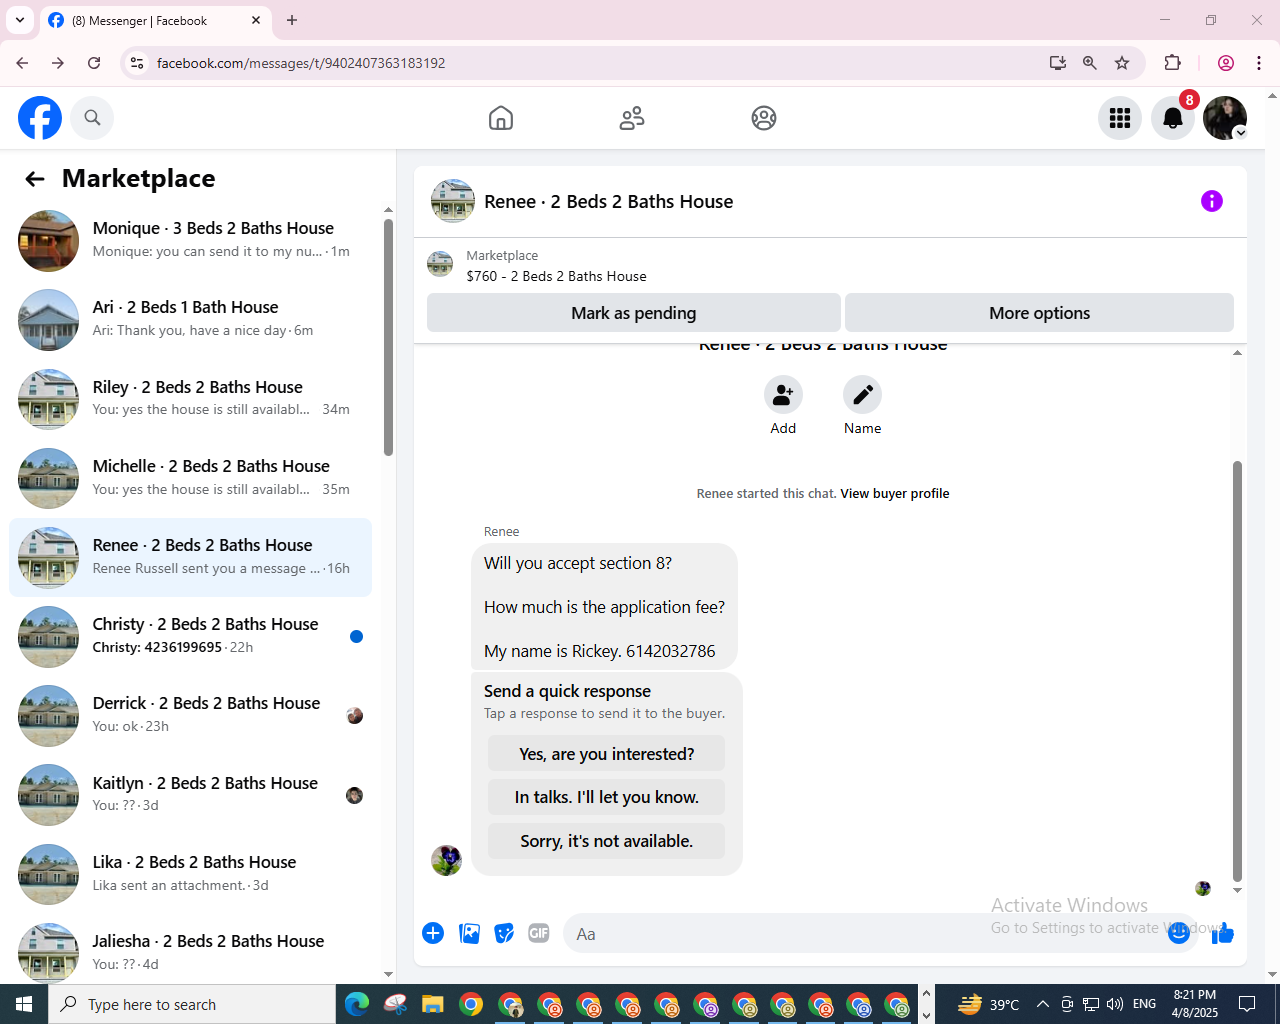The height and width of the screenshot is (1024, 1280).
Task: Click the Windows taskbar search box
Action: 192,1004
